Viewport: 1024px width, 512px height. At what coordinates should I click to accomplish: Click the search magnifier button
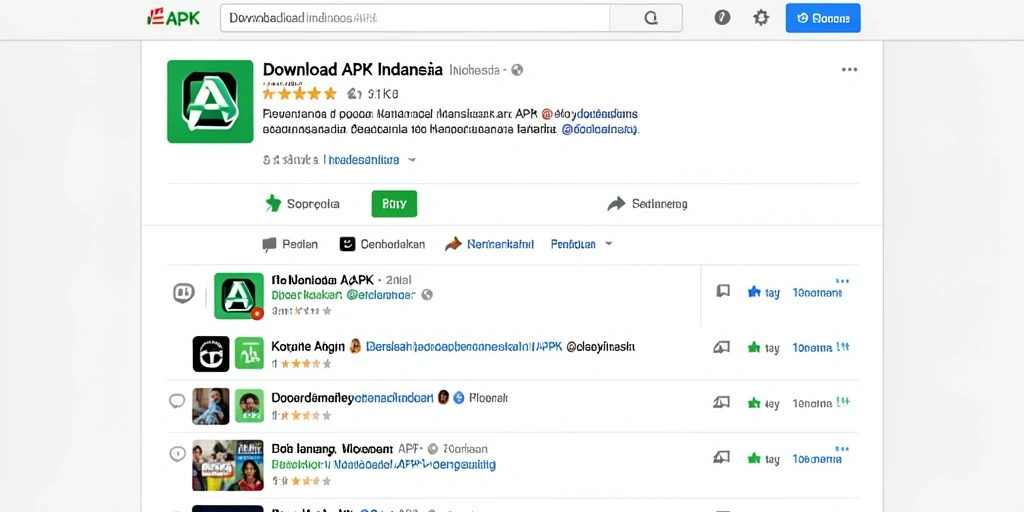650,18
